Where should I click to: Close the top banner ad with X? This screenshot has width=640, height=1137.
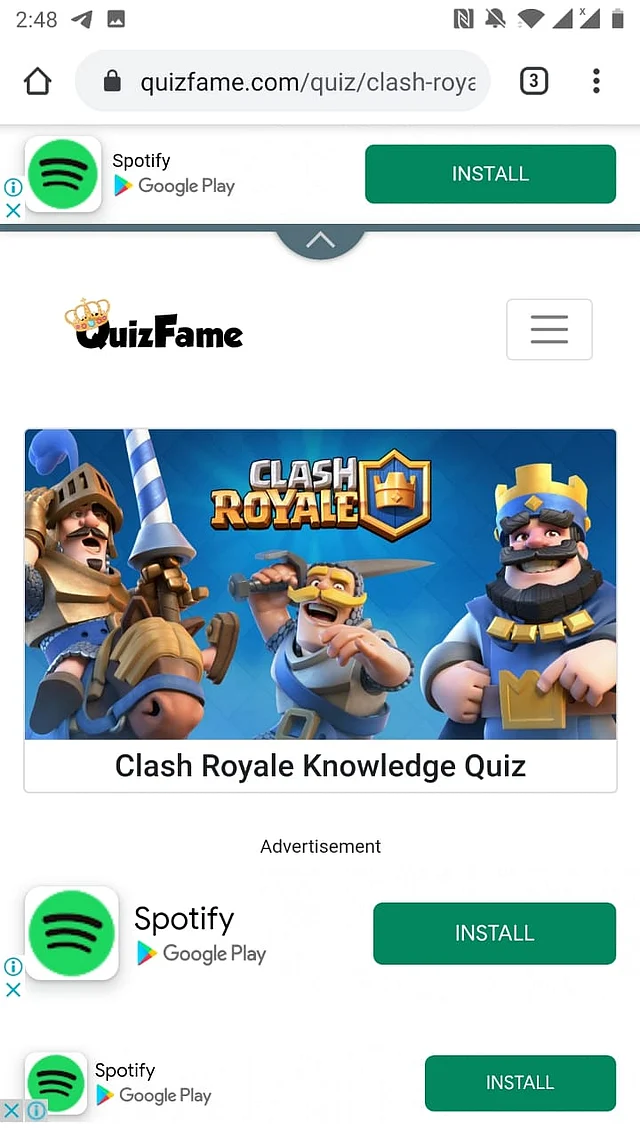tap(12, 210)
